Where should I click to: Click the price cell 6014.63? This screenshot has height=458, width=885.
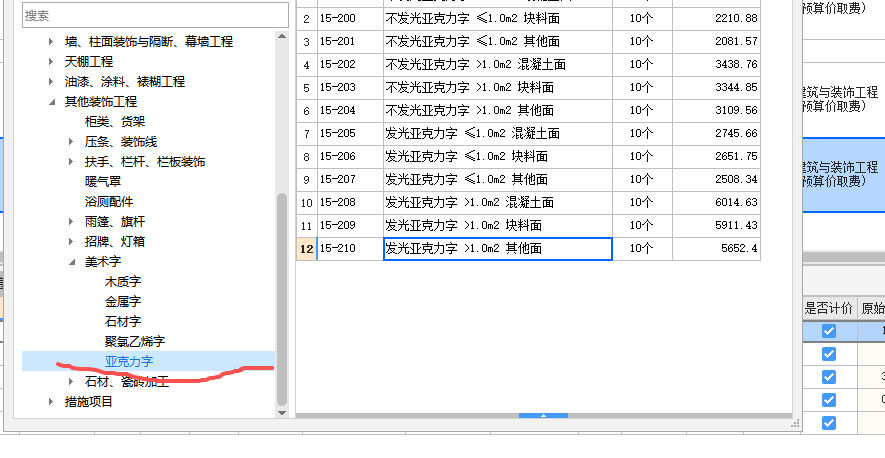click(716, 202)
